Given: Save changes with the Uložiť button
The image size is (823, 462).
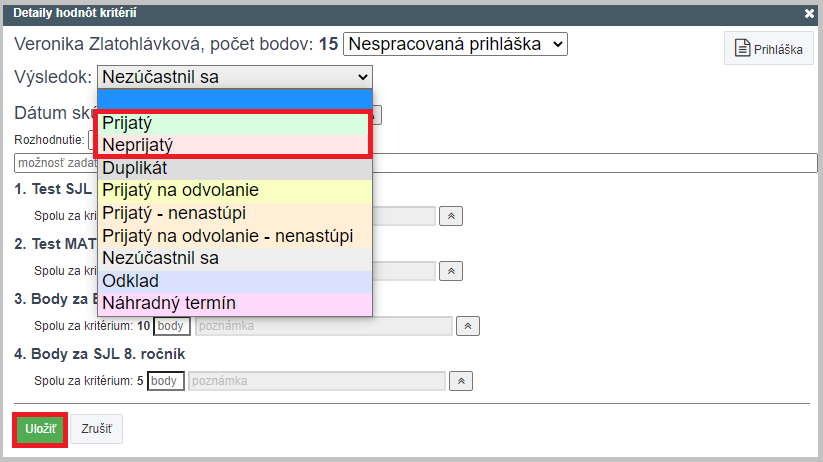Looking at the screenshot, I should (40, 429).
